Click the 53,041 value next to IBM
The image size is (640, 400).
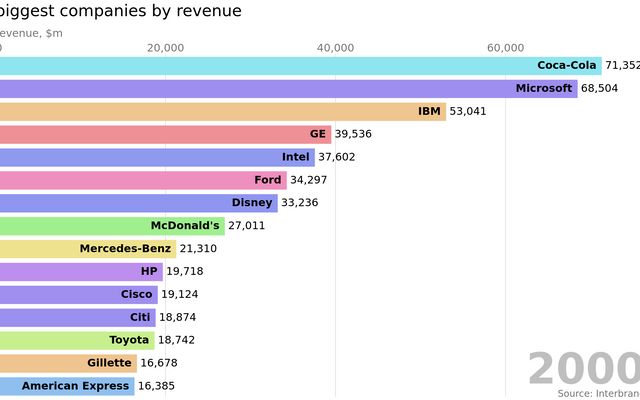pyautogui.click(x=467, y=111)
